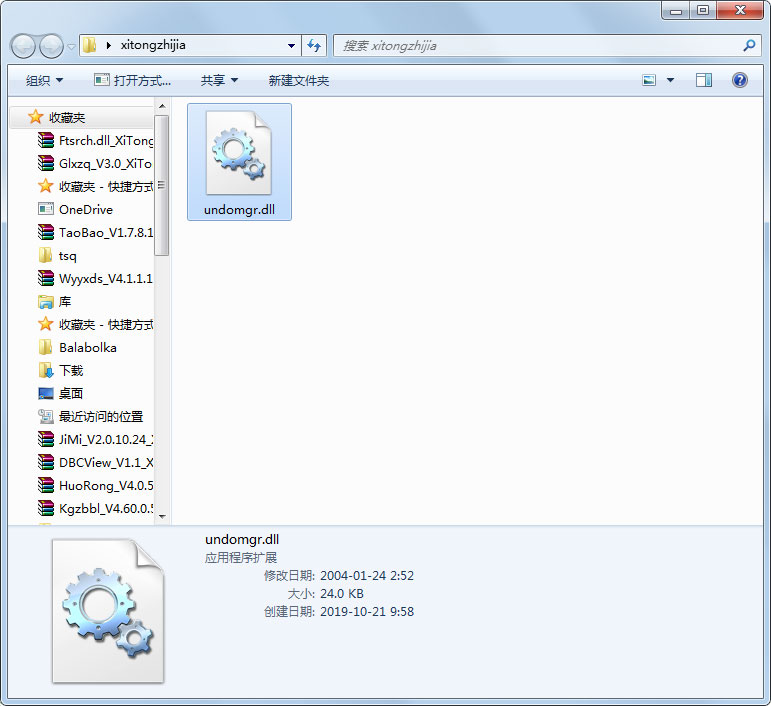Expand the view options dropdown arrow
The height and width of the screenshot is (706, 771).
670,80
